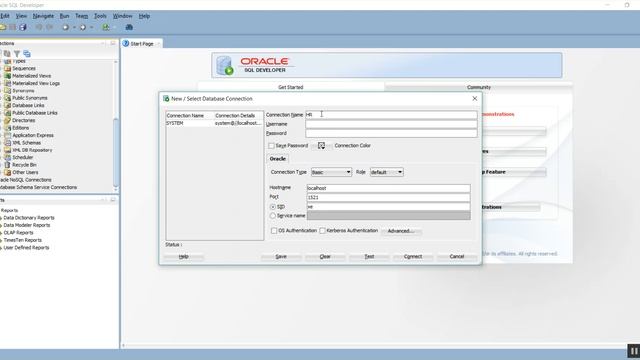Enable the Save Password checkbox
Screen dimensions: 640x360
pos(271,145)
